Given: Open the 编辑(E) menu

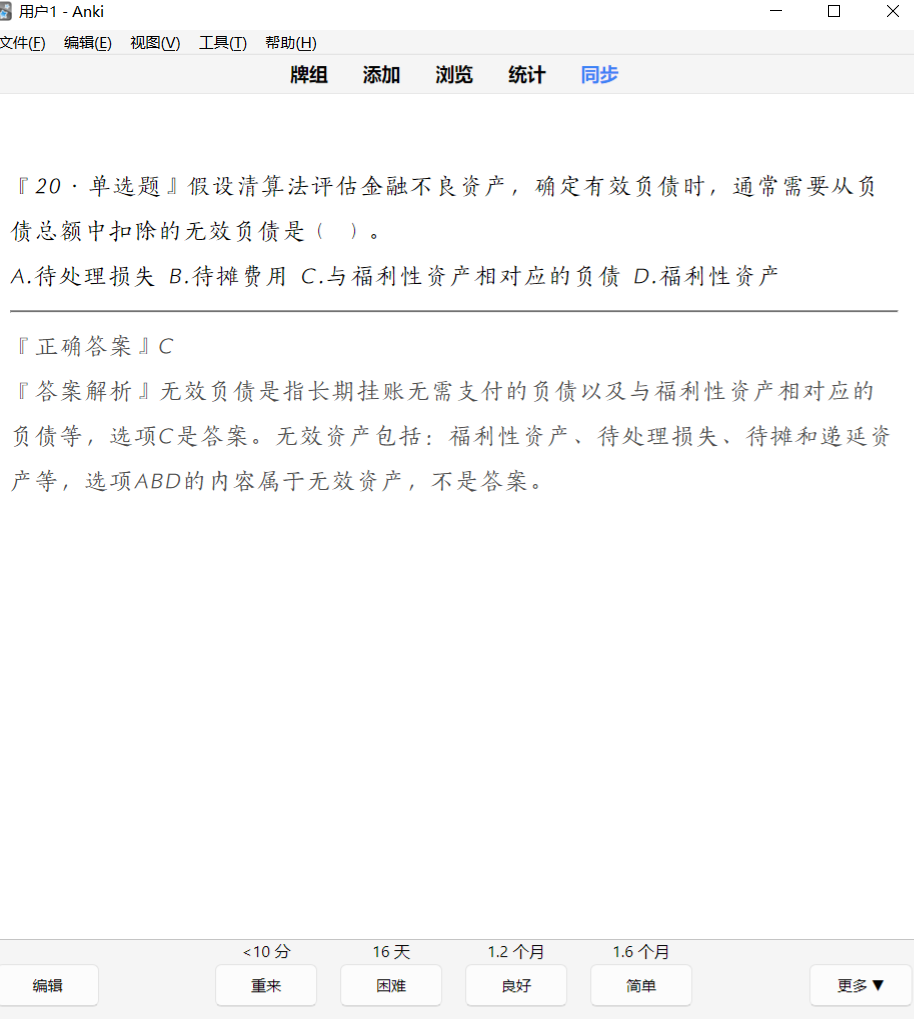Looking at the screenshot, I should pos(88,43).
